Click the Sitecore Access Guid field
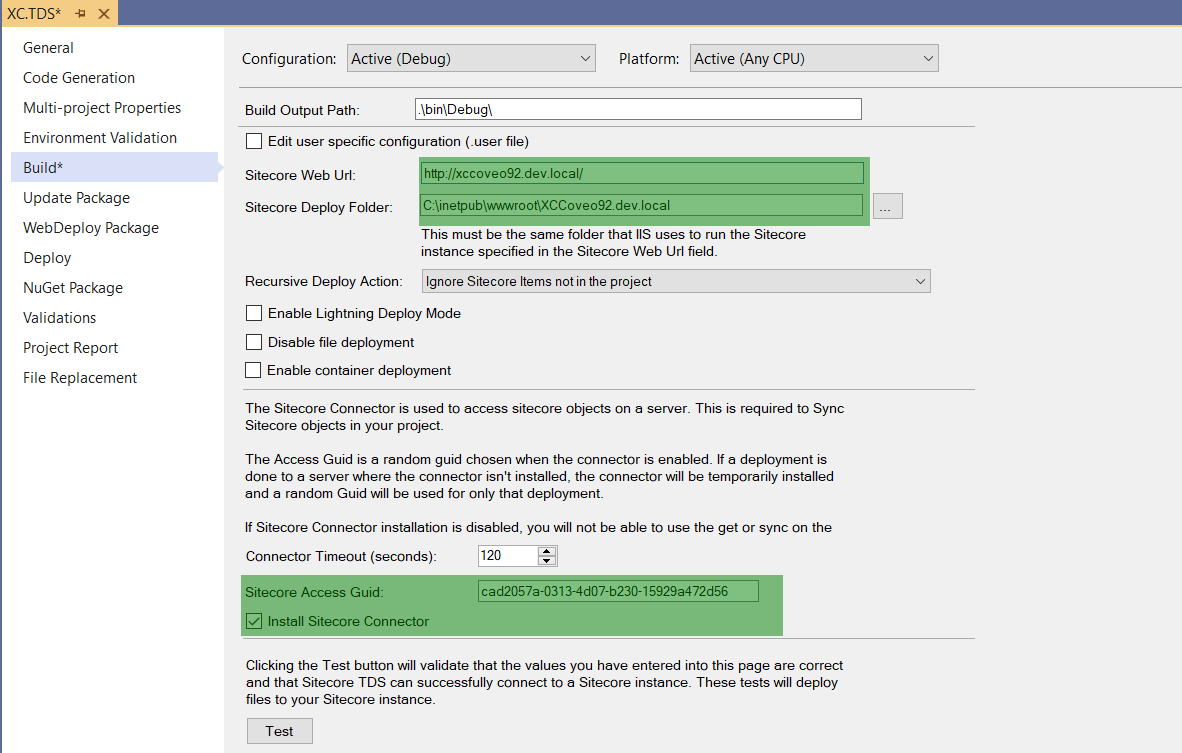The height and width of the screenshot is (753, 1182). pos(618,592)
